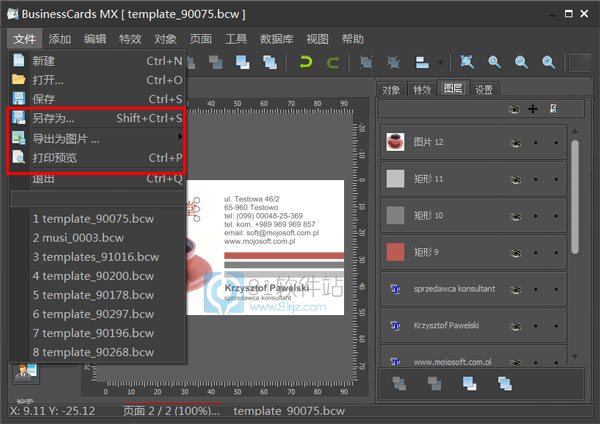Switch to the 特效 tab

(421, 90)
